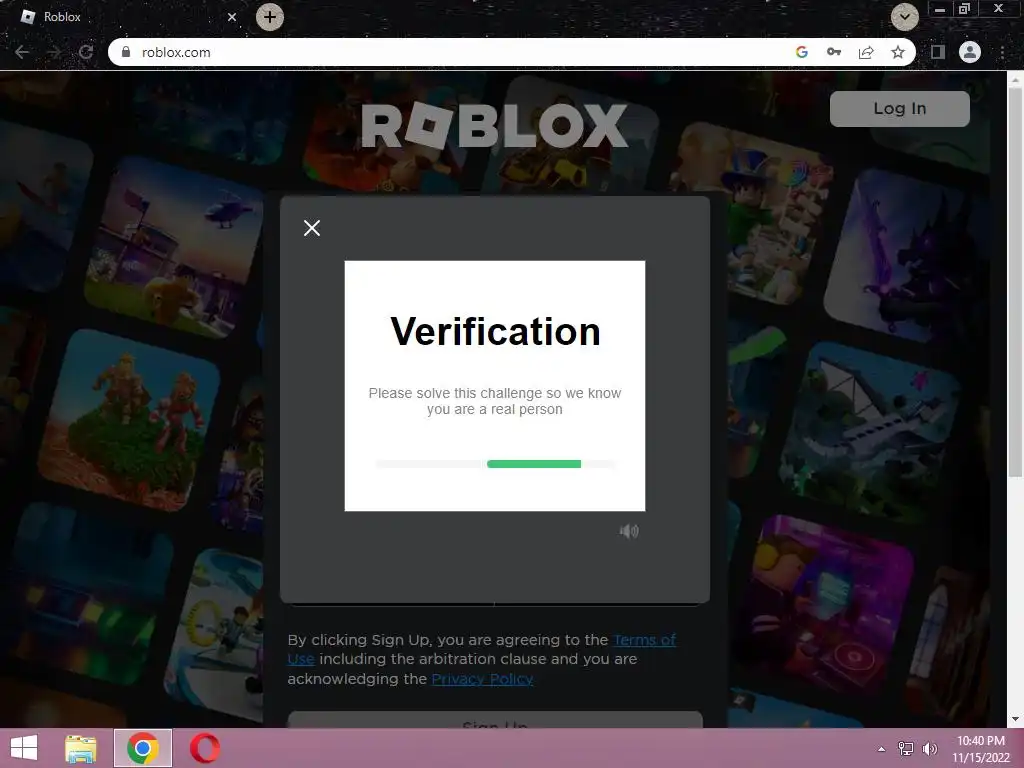This screenshot has width=1024, height=768.
Task: Open a new browser tab
Action: point(270,17)
